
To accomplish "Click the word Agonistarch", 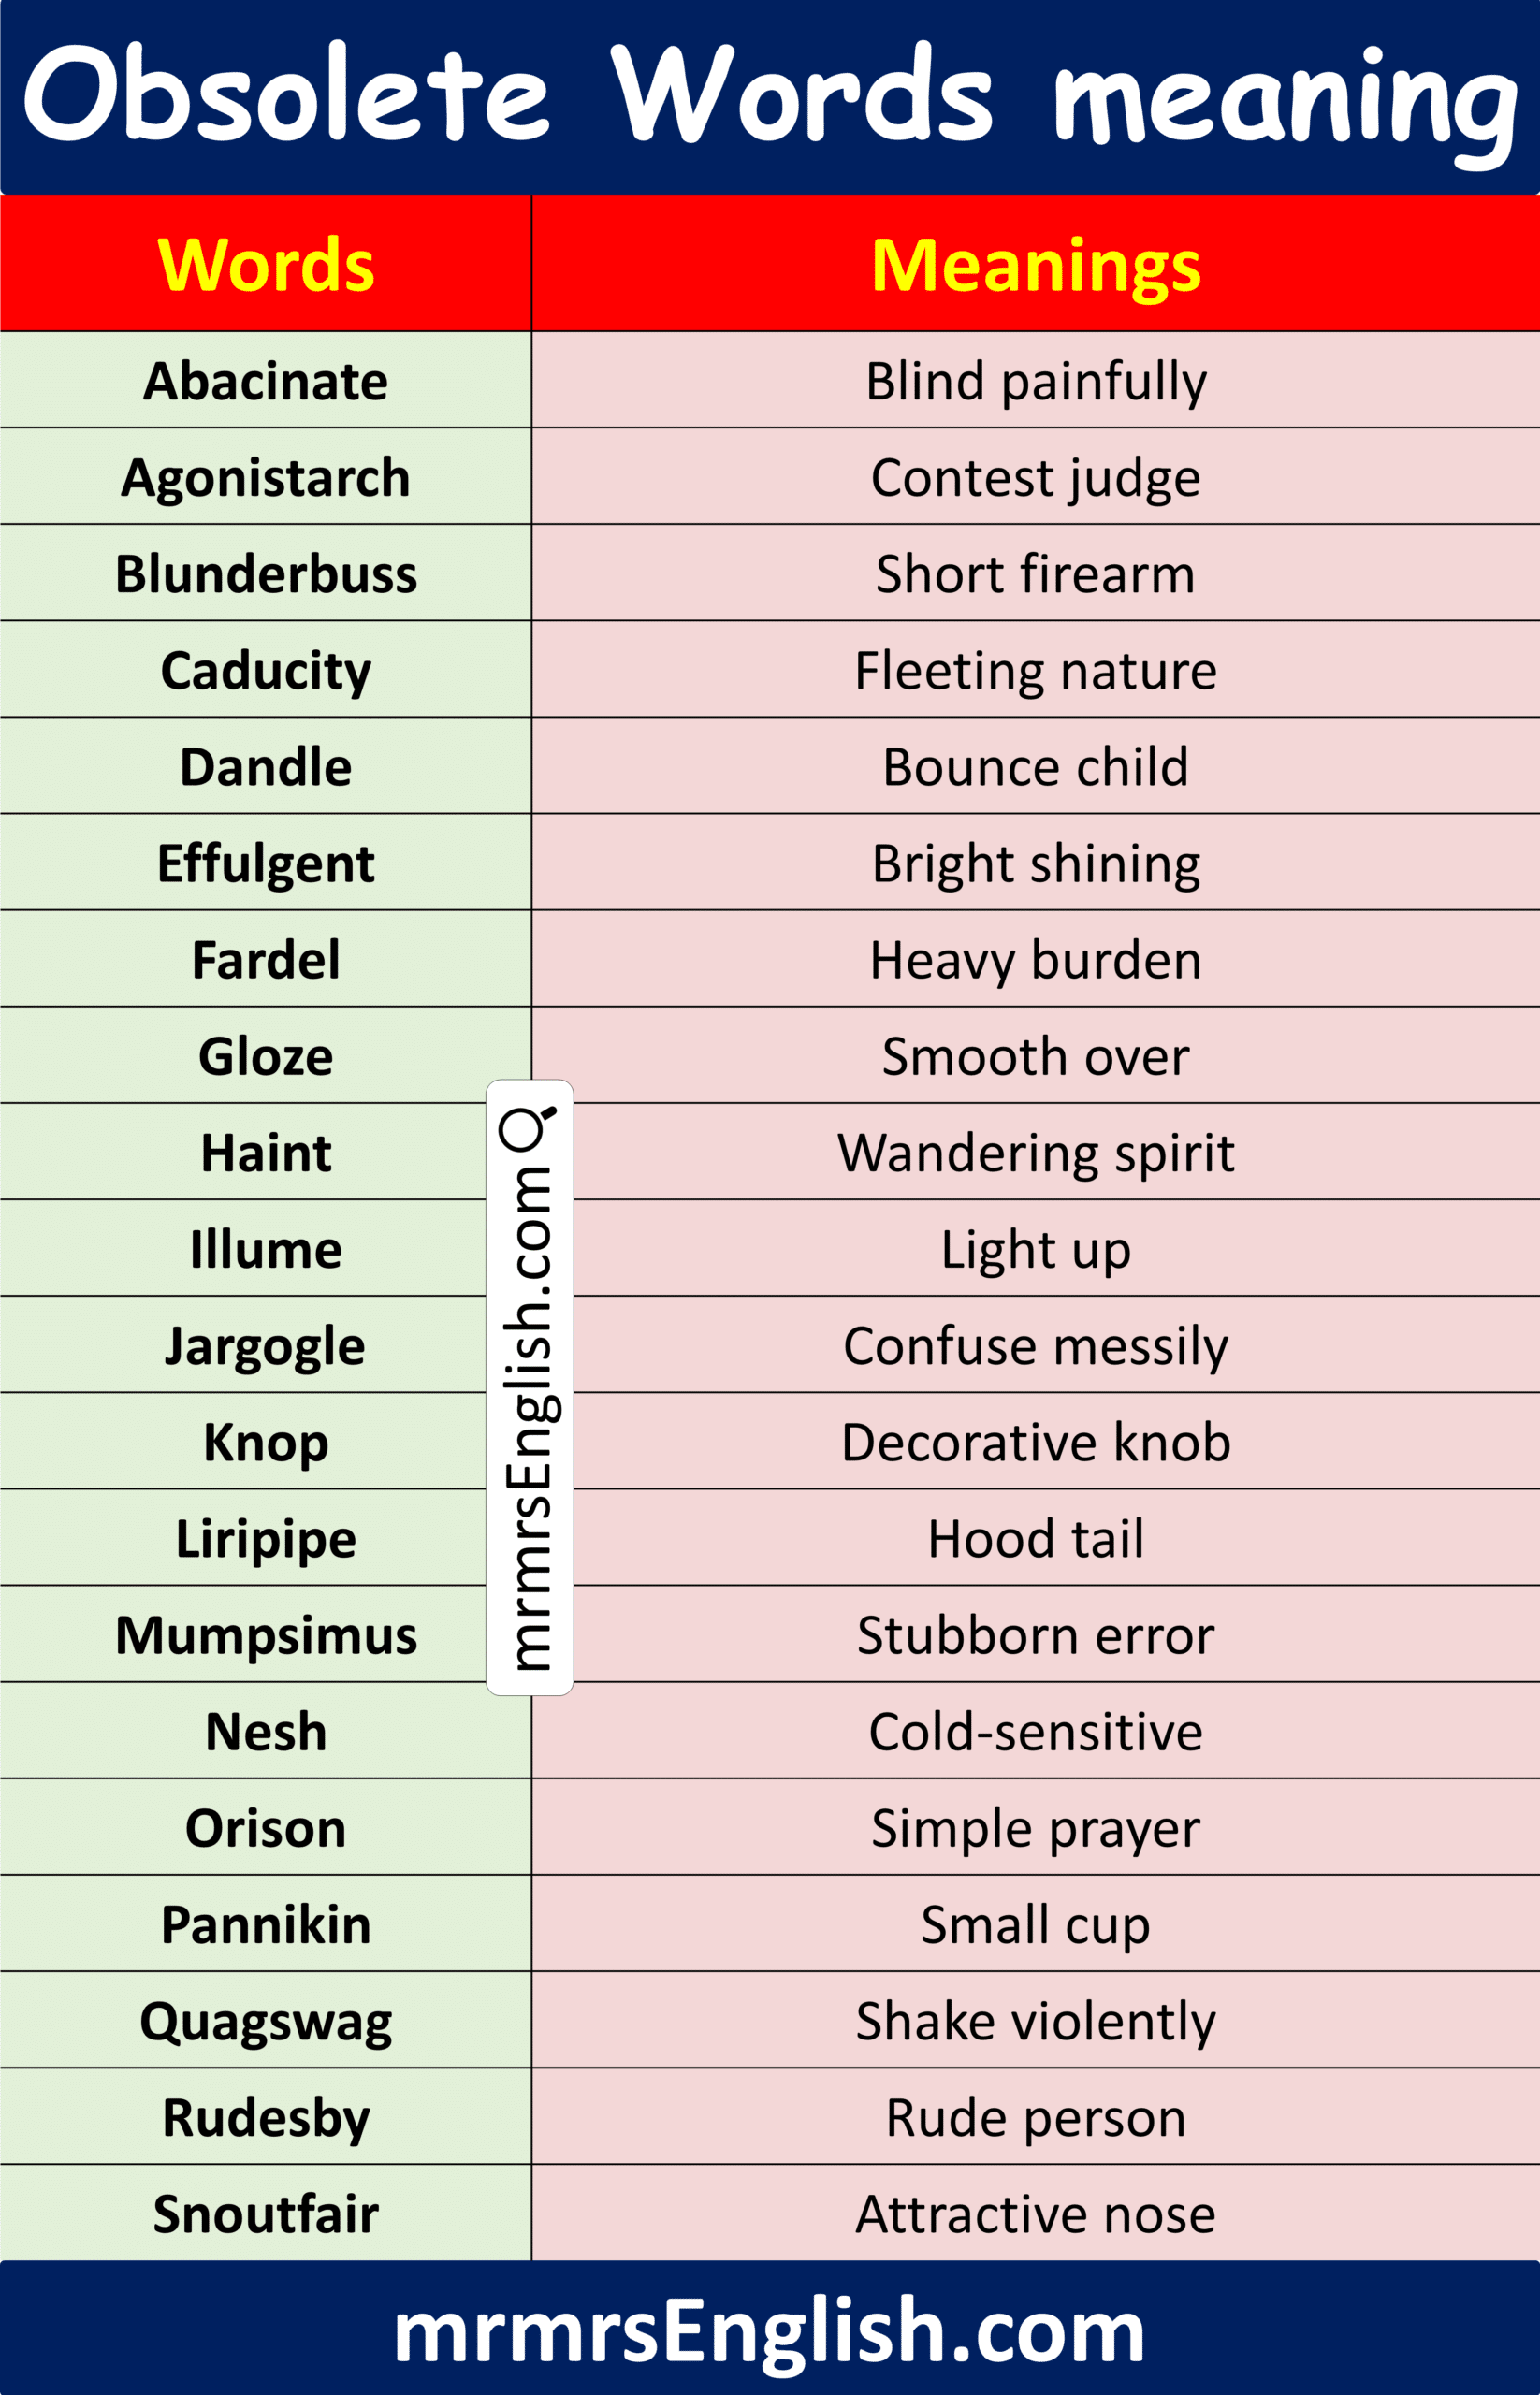I will (266, 478).
